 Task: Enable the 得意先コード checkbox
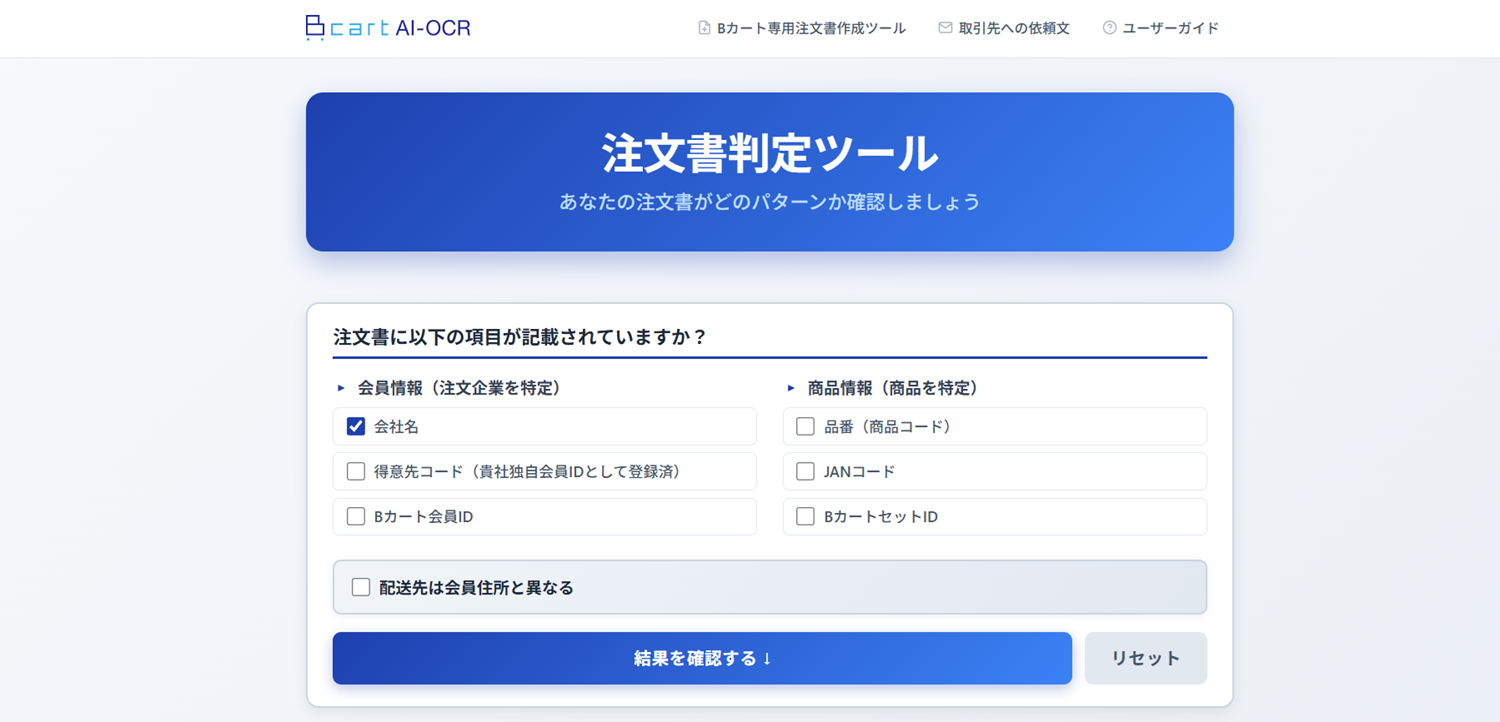[356, 471]
